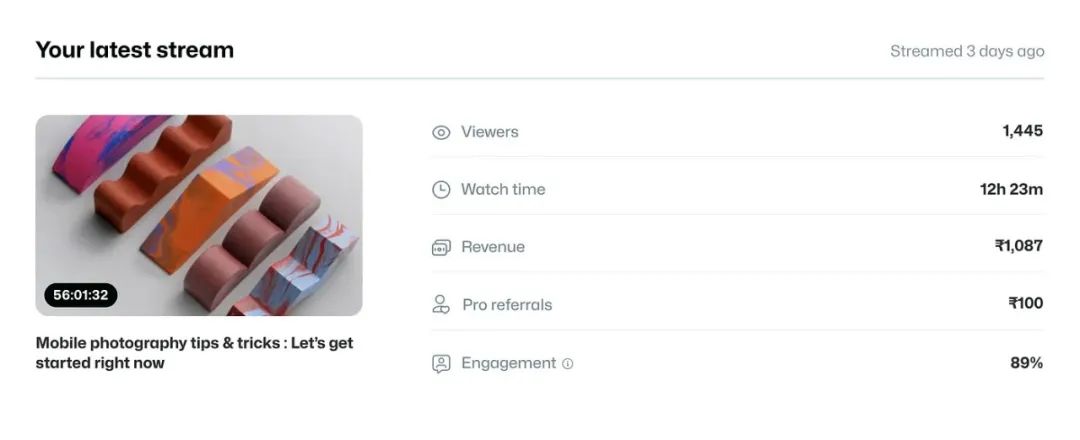Open the stream thumbnail image

(x=199, y=216)
